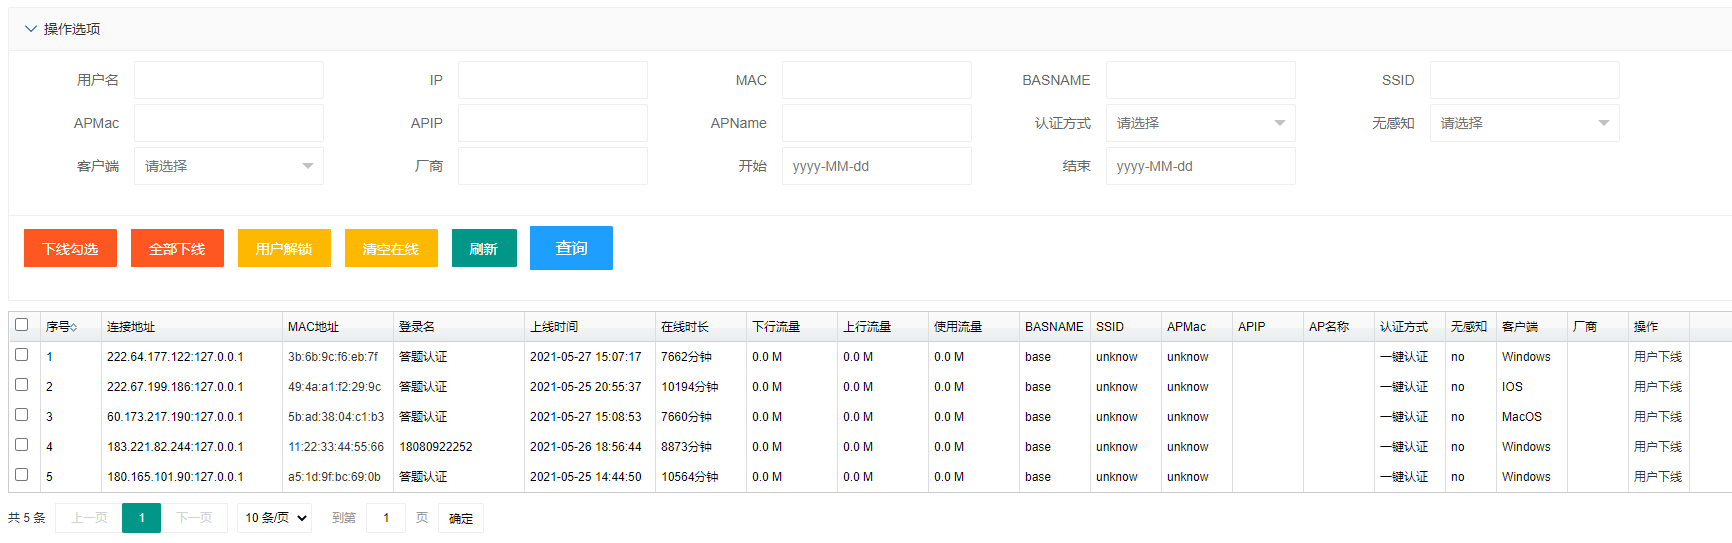Open the 10 条/页 page size selector
Image resolution: width=1732 pixels, height=543 pixels.
tap(274, 518)
